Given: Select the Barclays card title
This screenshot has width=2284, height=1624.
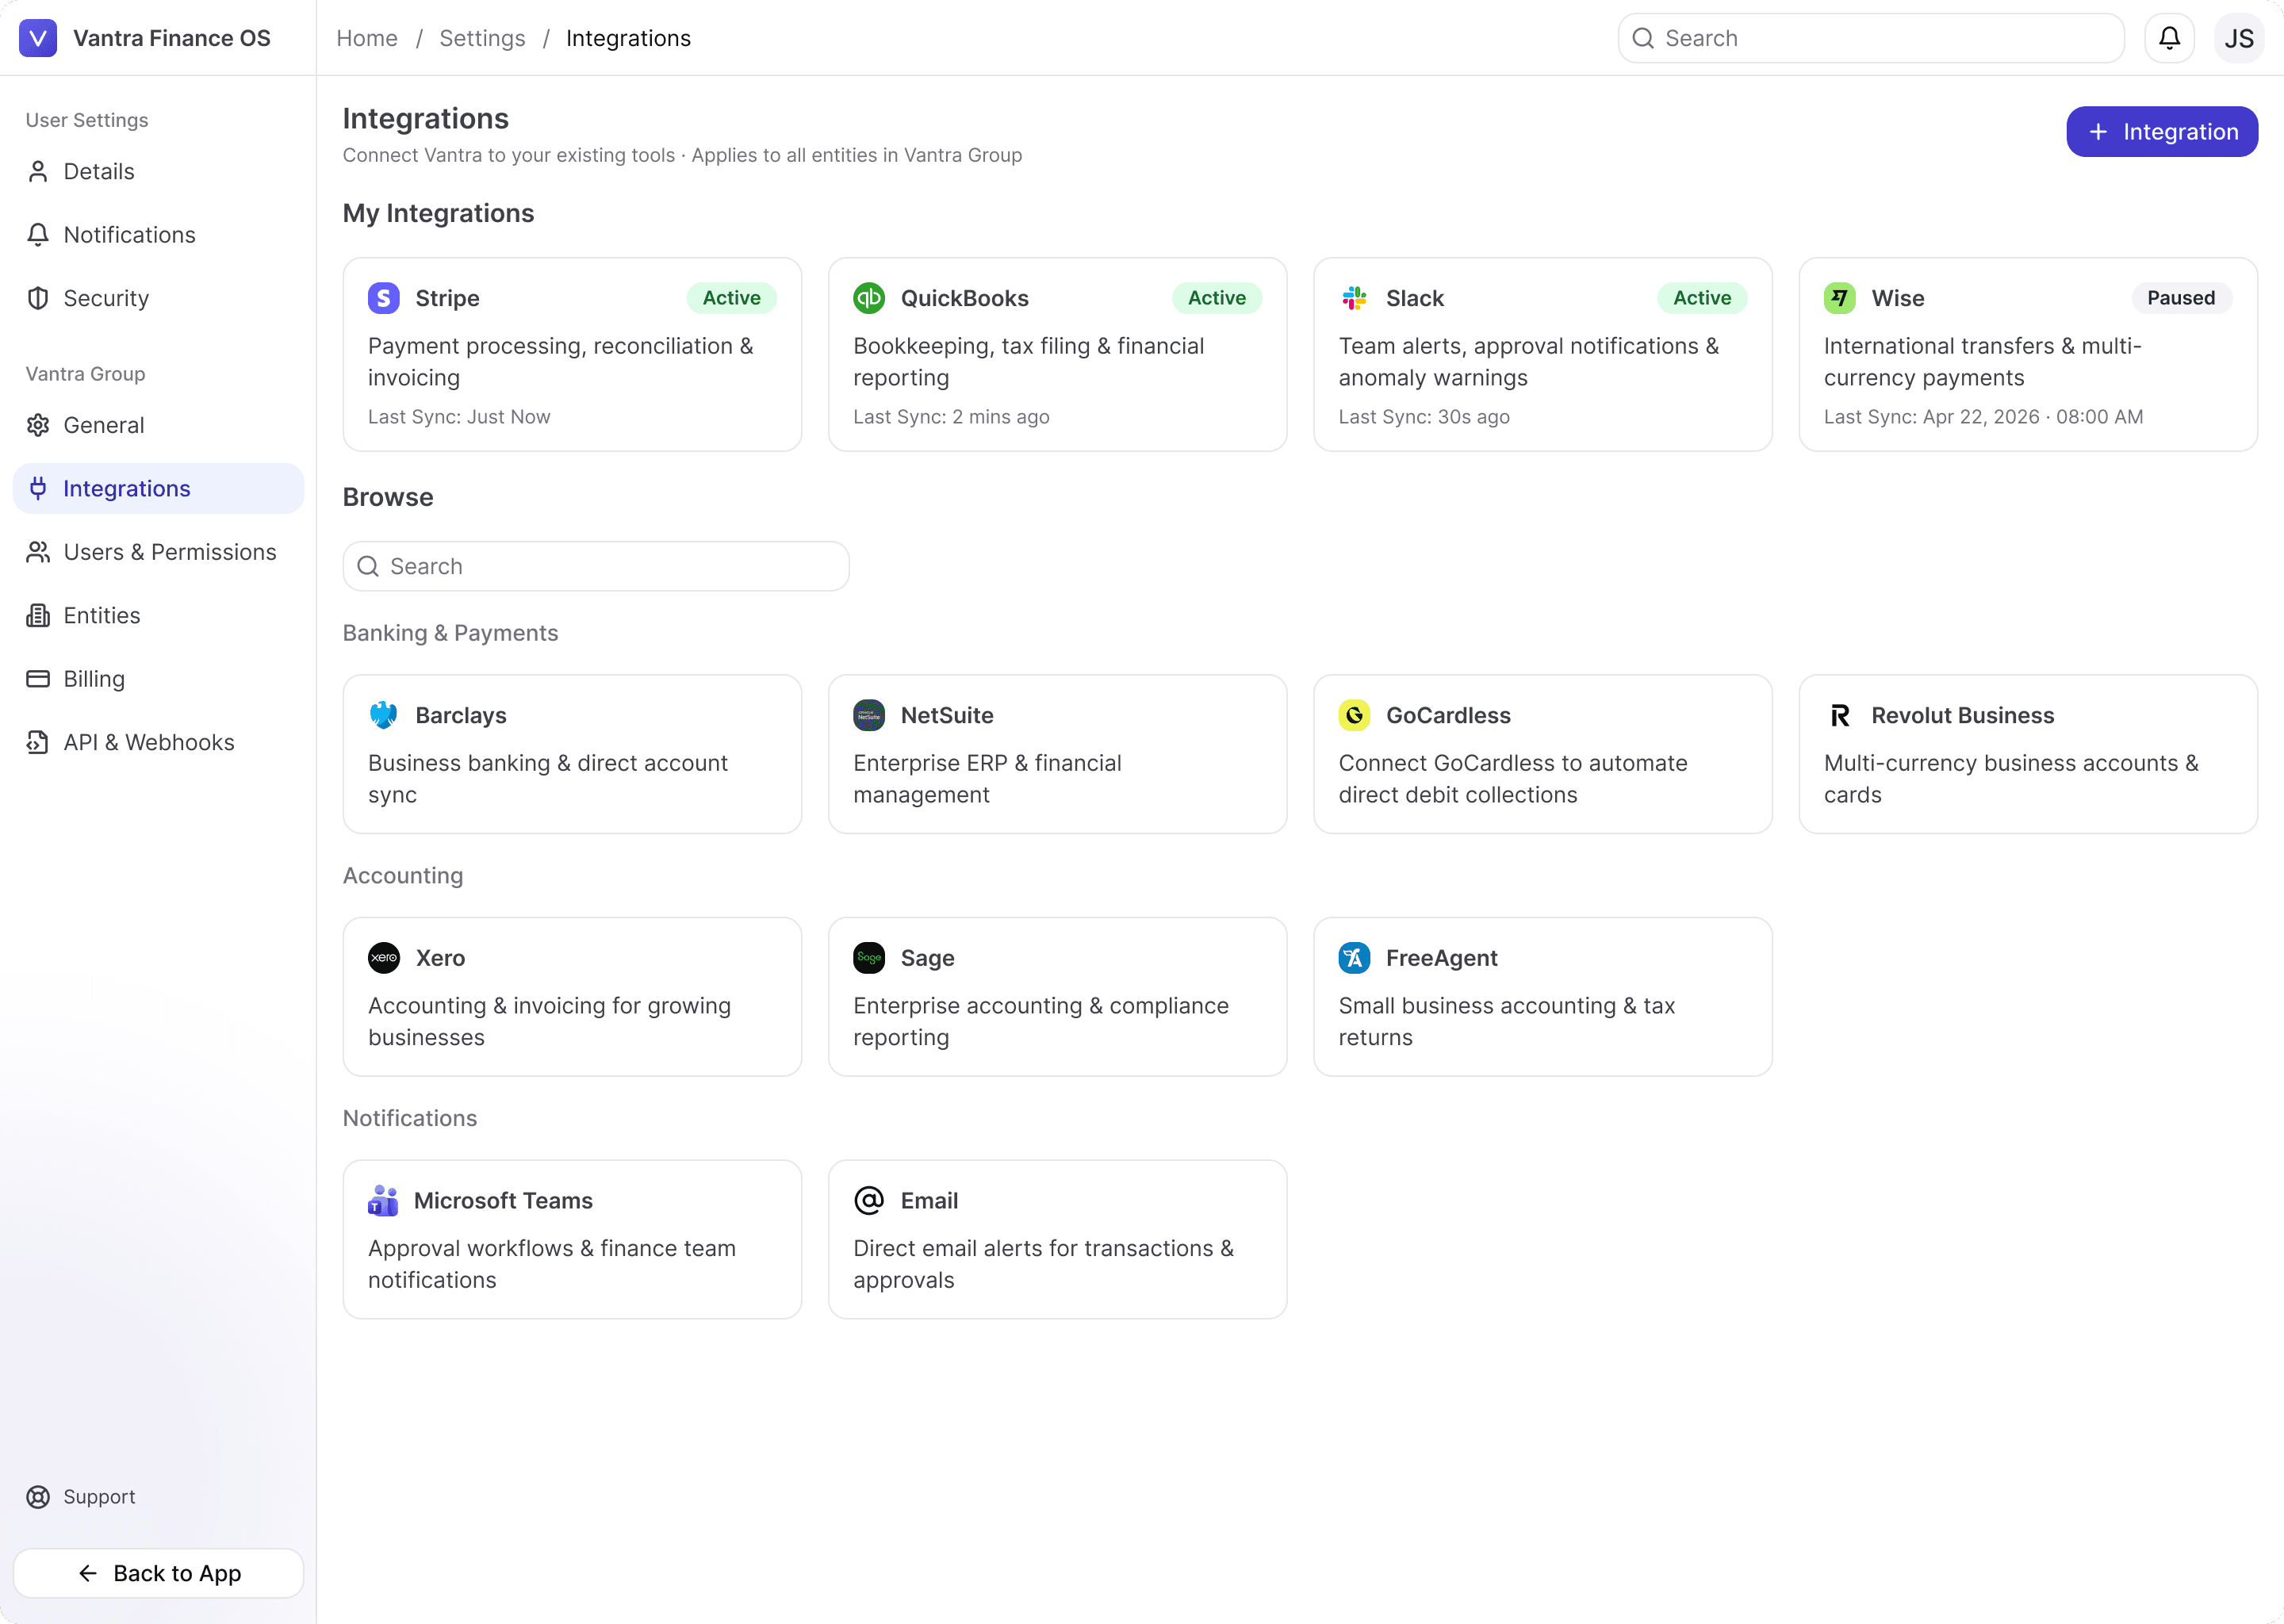Looking at the screenshot, I should tap(461, 715).
